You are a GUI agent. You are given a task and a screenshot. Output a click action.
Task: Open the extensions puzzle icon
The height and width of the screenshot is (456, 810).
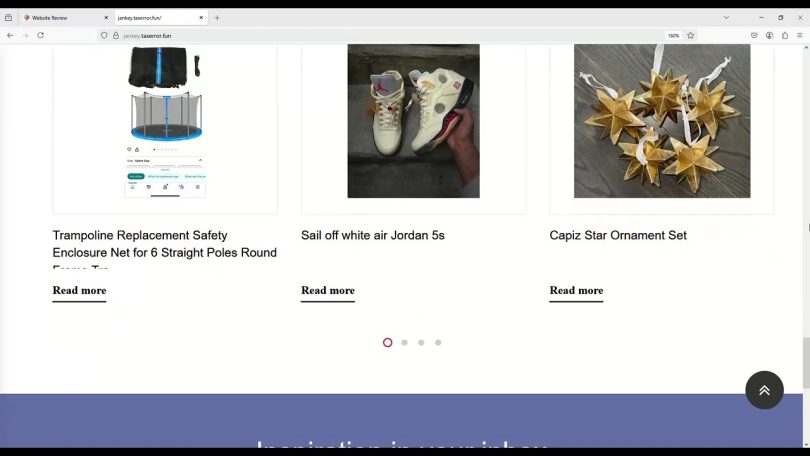(785, 36)
